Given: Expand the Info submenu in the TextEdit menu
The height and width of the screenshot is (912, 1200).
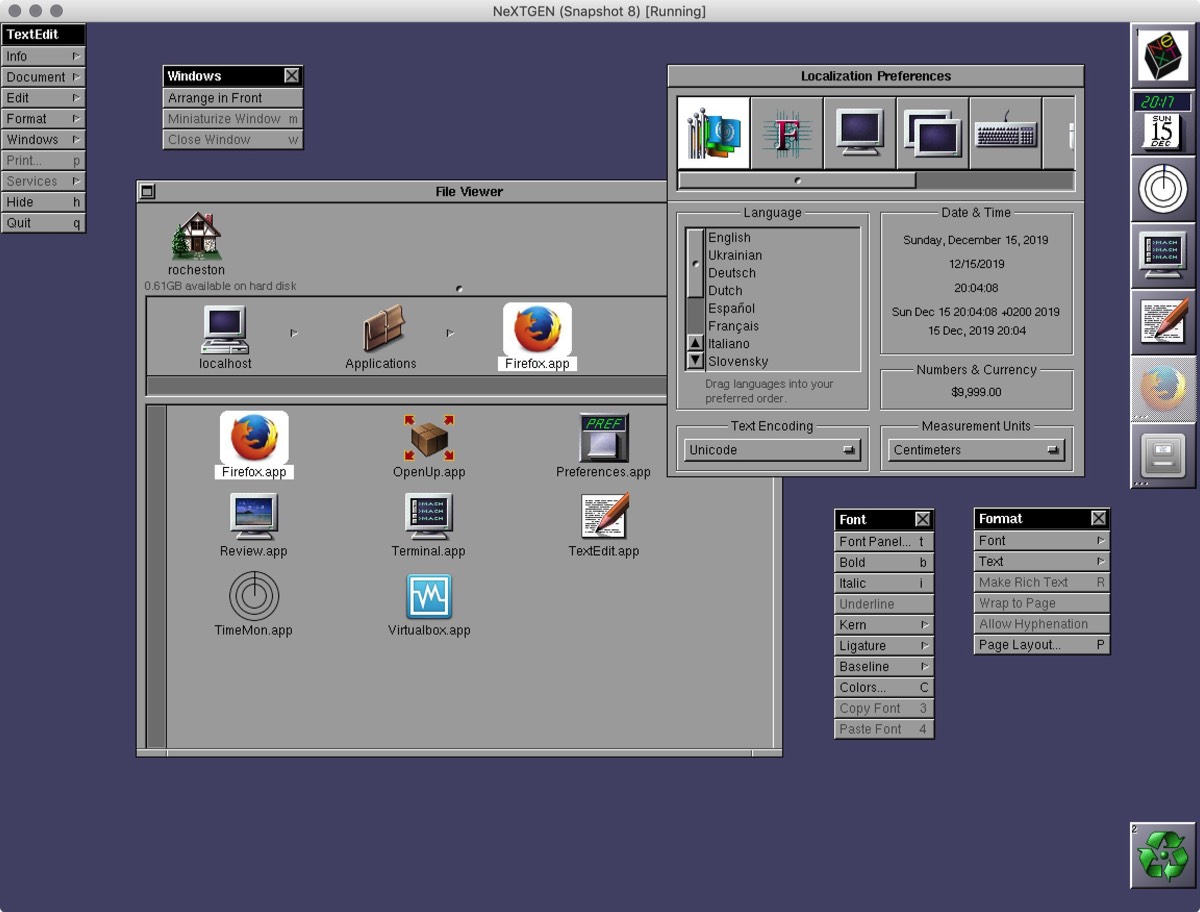Looking at the screenshot, I should 43,56.
